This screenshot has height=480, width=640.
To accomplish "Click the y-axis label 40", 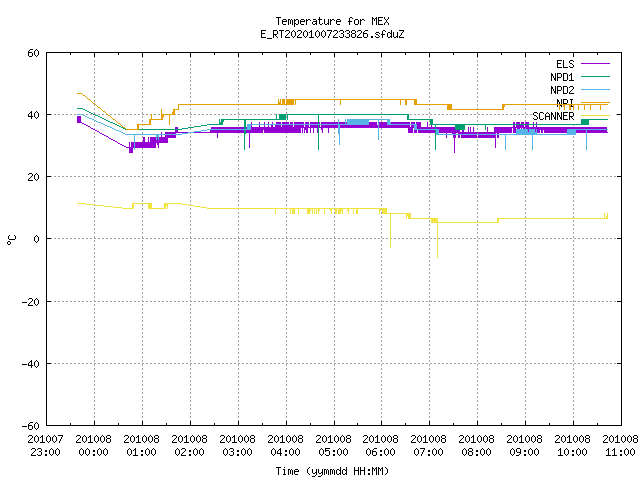I will 33,115.
